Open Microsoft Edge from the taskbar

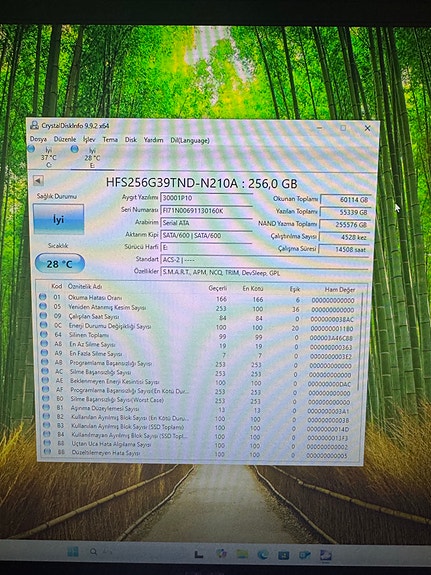[263, 555]
